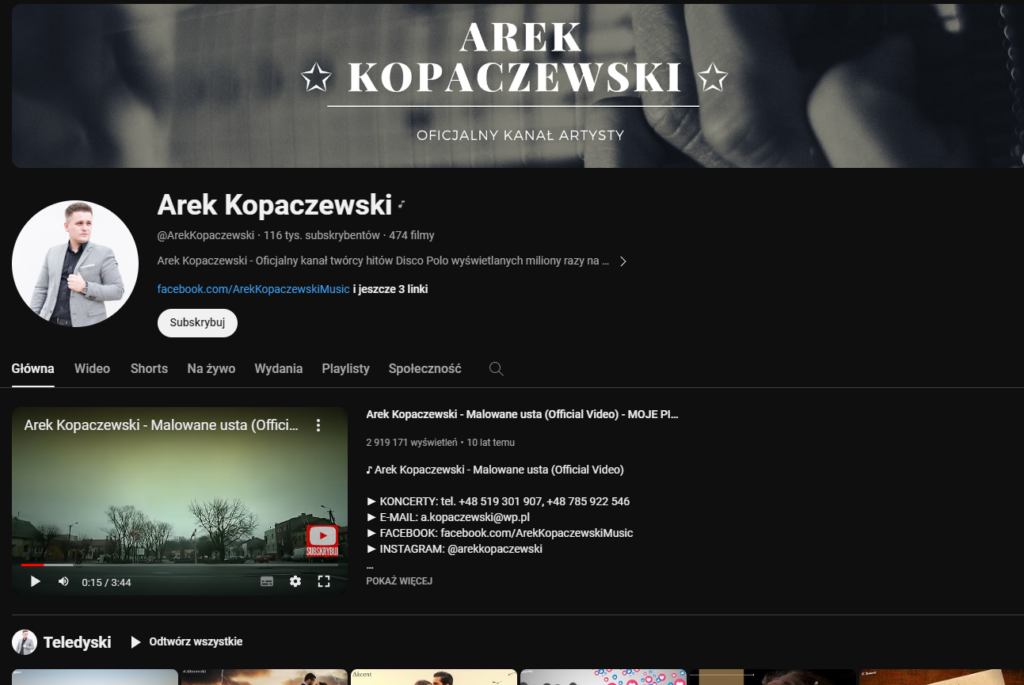Click the a.kopaczewski@wp.pl email text

(x=475, y=517)
